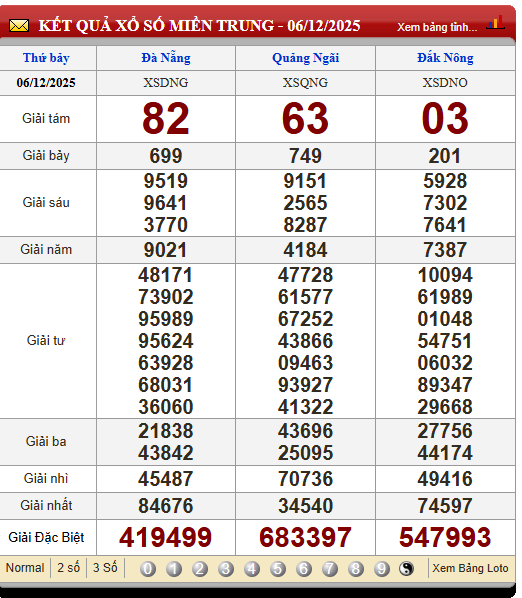Click code XSDNG
This screenshot has width=522, height=598.
(166, 83)
